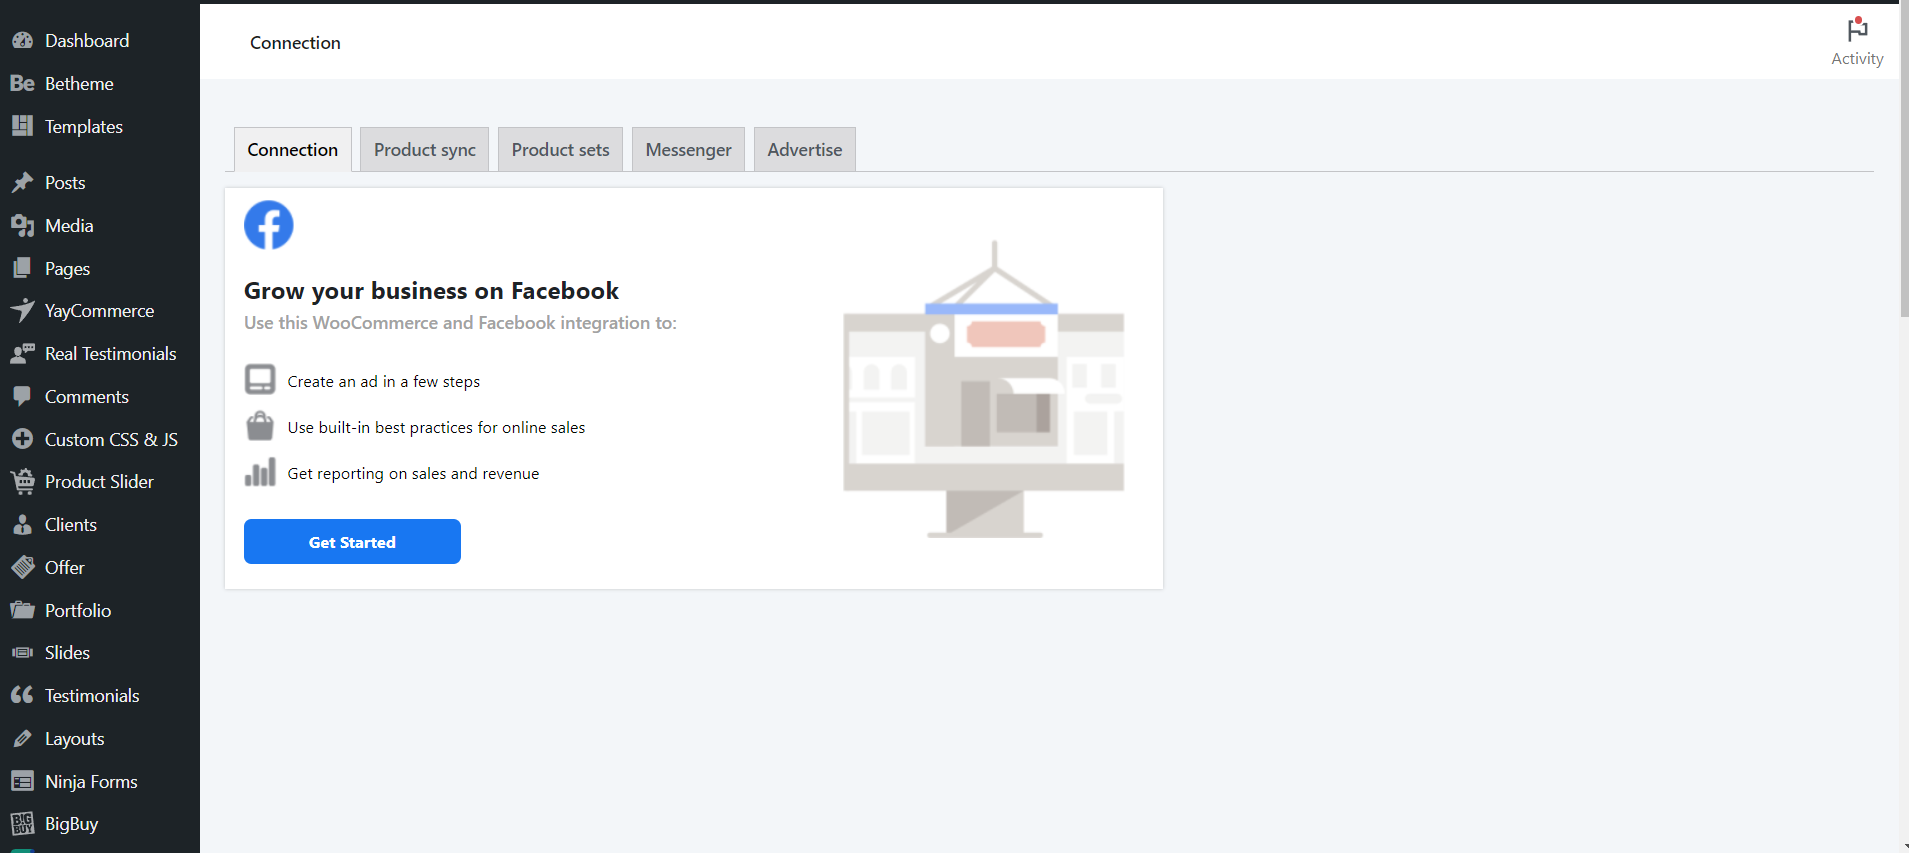
Task: Click the Templates icon in sidebar
Action: 22,126
